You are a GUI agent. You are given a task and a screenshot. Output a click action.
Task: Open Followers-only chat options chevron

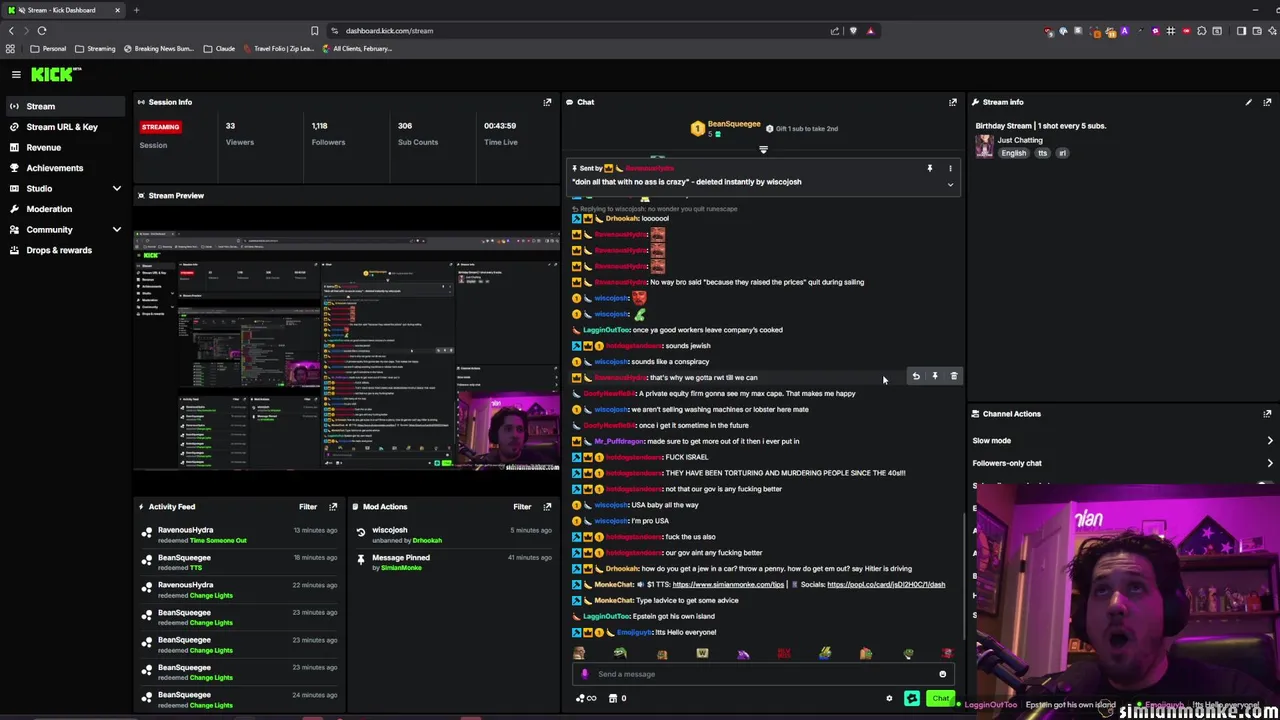(x=1270, y=463)
